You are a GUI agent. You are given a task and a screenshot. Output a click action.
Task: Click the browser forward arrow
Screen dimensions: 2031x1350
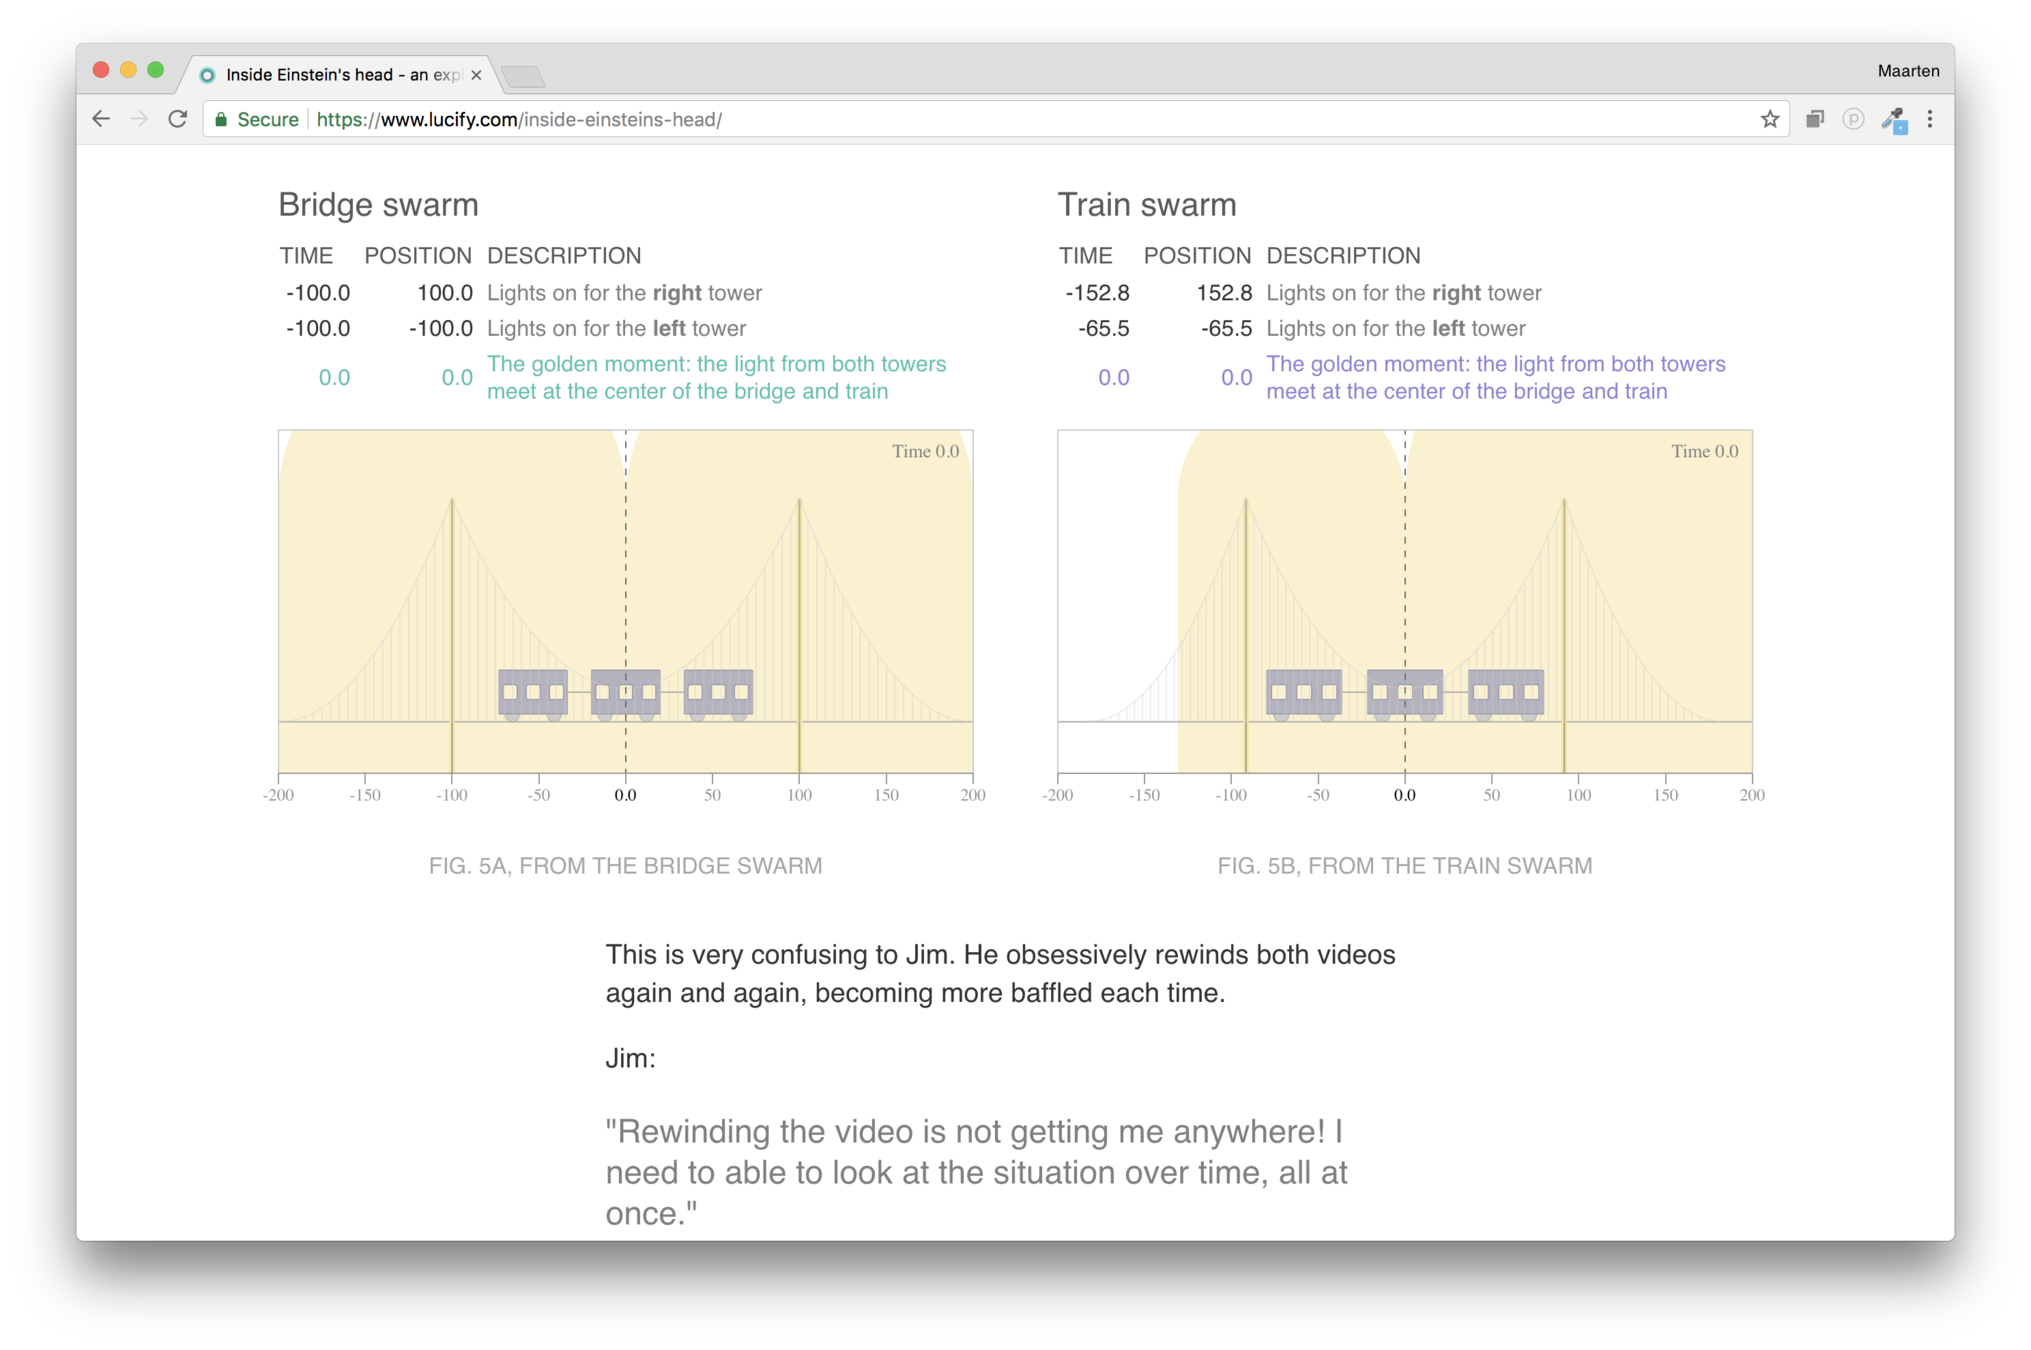point(139,119)
